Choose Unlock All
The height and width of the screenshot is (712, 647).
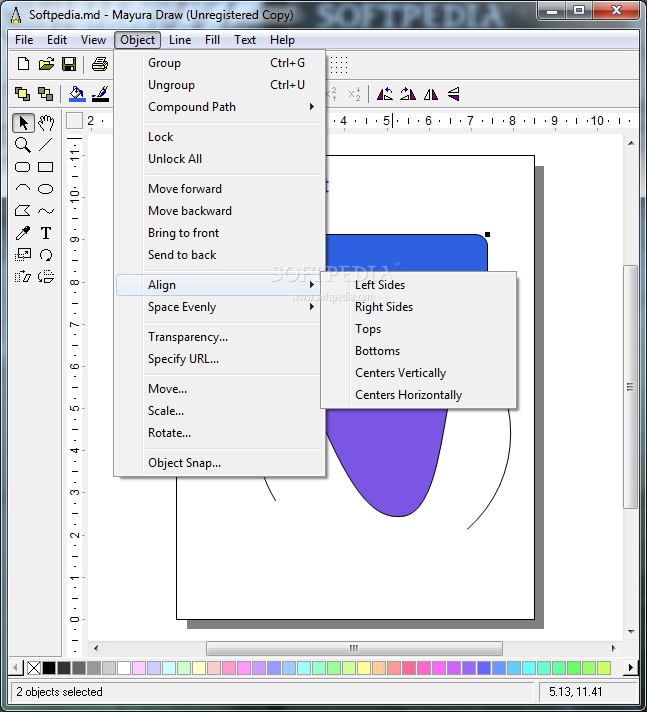[220, 159]
